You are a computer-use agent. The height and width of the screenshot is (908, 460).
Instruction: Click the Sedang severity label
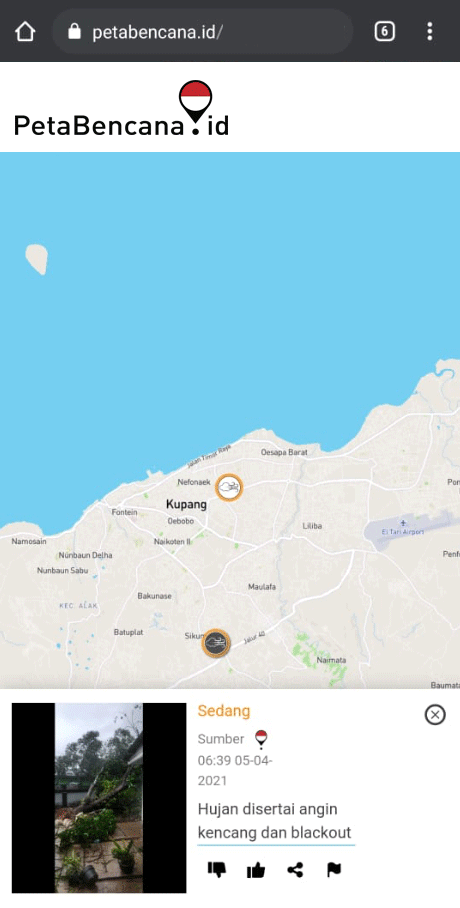224,711
